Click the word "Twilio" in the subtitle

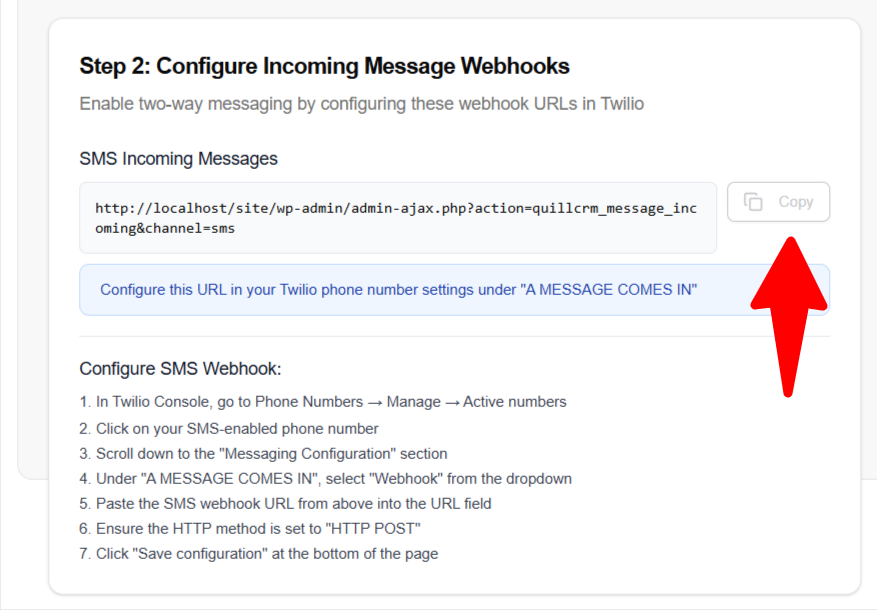tap(622, 103)
